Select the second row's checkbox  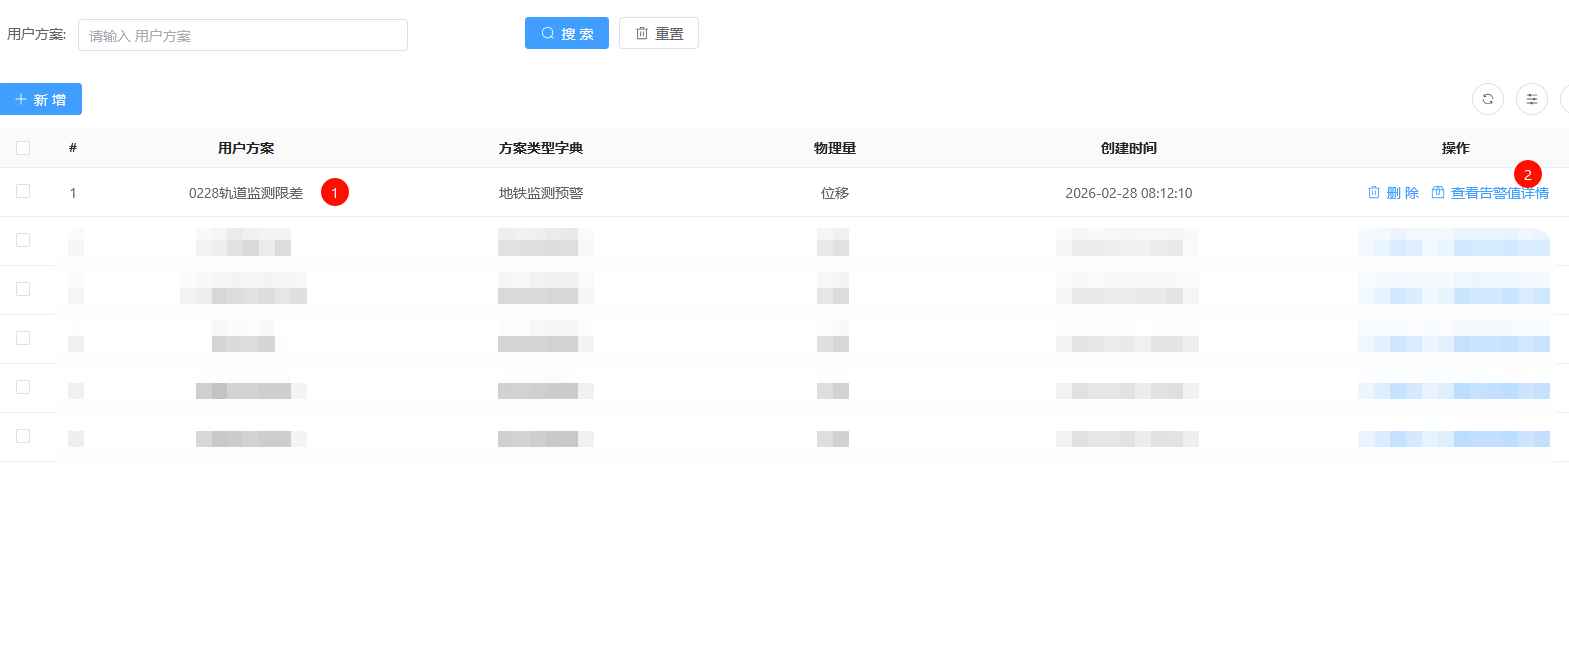23,240
